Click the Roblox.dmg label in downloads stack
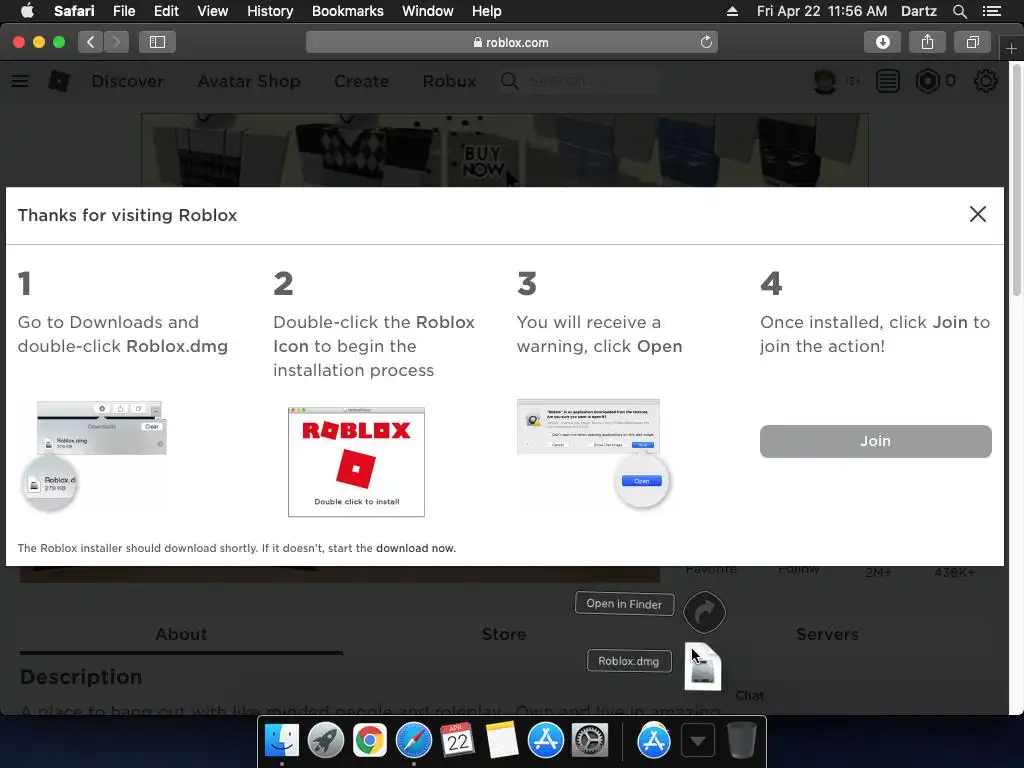 [629, 661]
